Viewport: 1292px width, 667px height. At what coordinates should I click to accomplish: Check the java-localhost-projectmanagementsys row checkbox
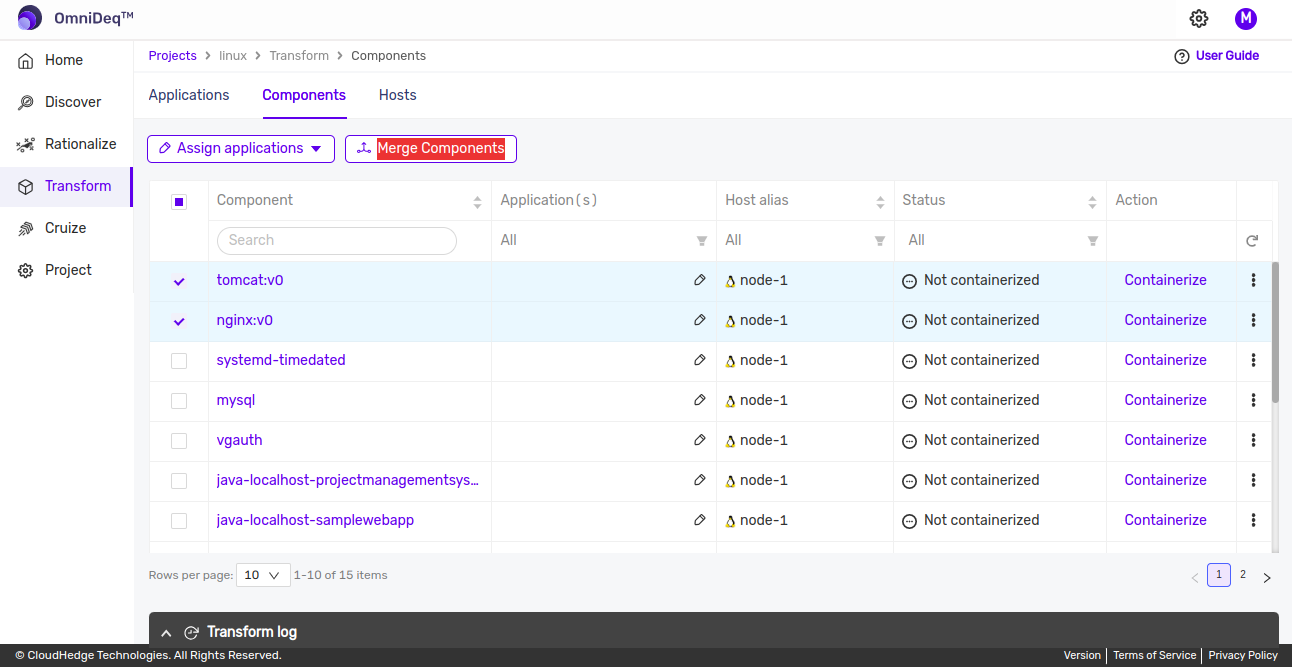179,481
